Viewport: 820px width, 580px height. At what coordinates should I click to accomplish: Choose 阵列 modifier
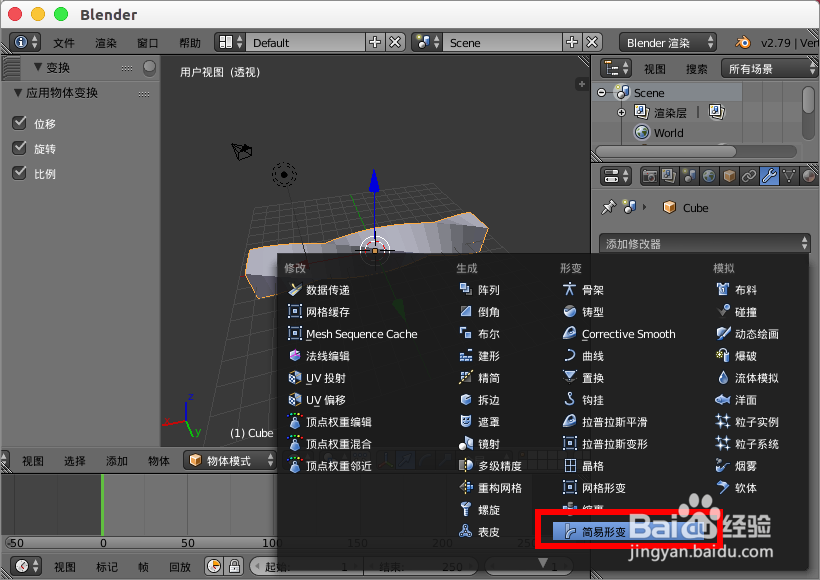[x=480, y=290]
